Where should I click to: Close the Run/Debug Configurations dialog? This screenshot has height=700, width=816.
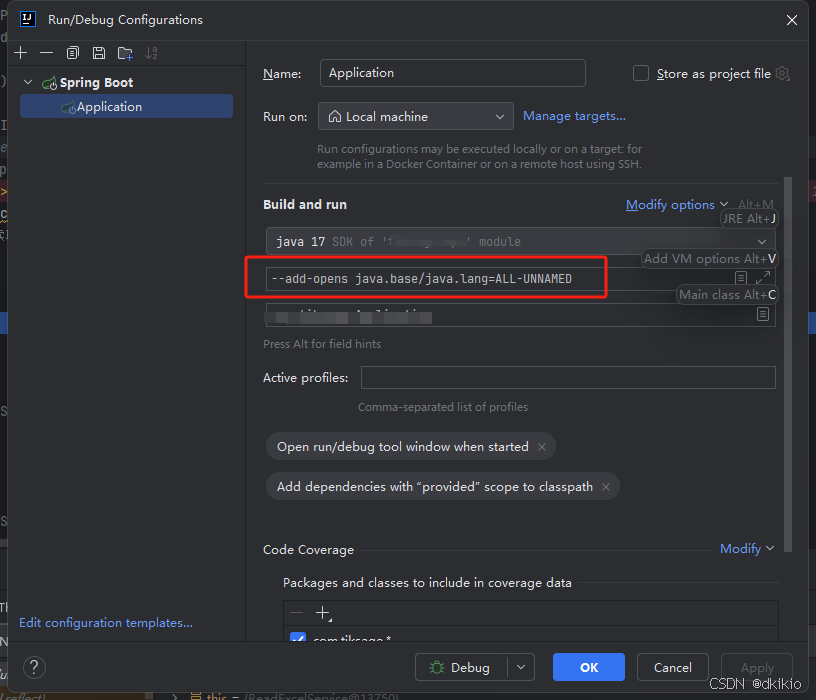(792, 20)
